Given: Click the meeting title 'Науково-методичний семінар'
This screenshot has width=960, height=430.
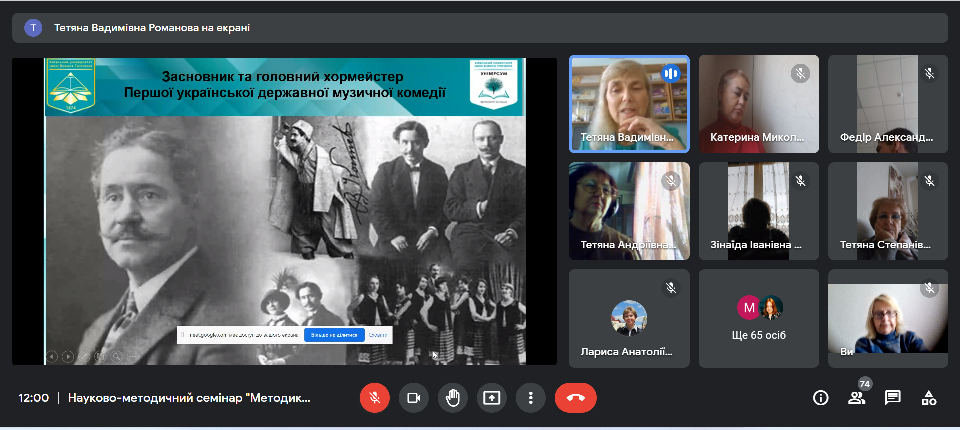Looking at the screenshot, I should 190,397.
